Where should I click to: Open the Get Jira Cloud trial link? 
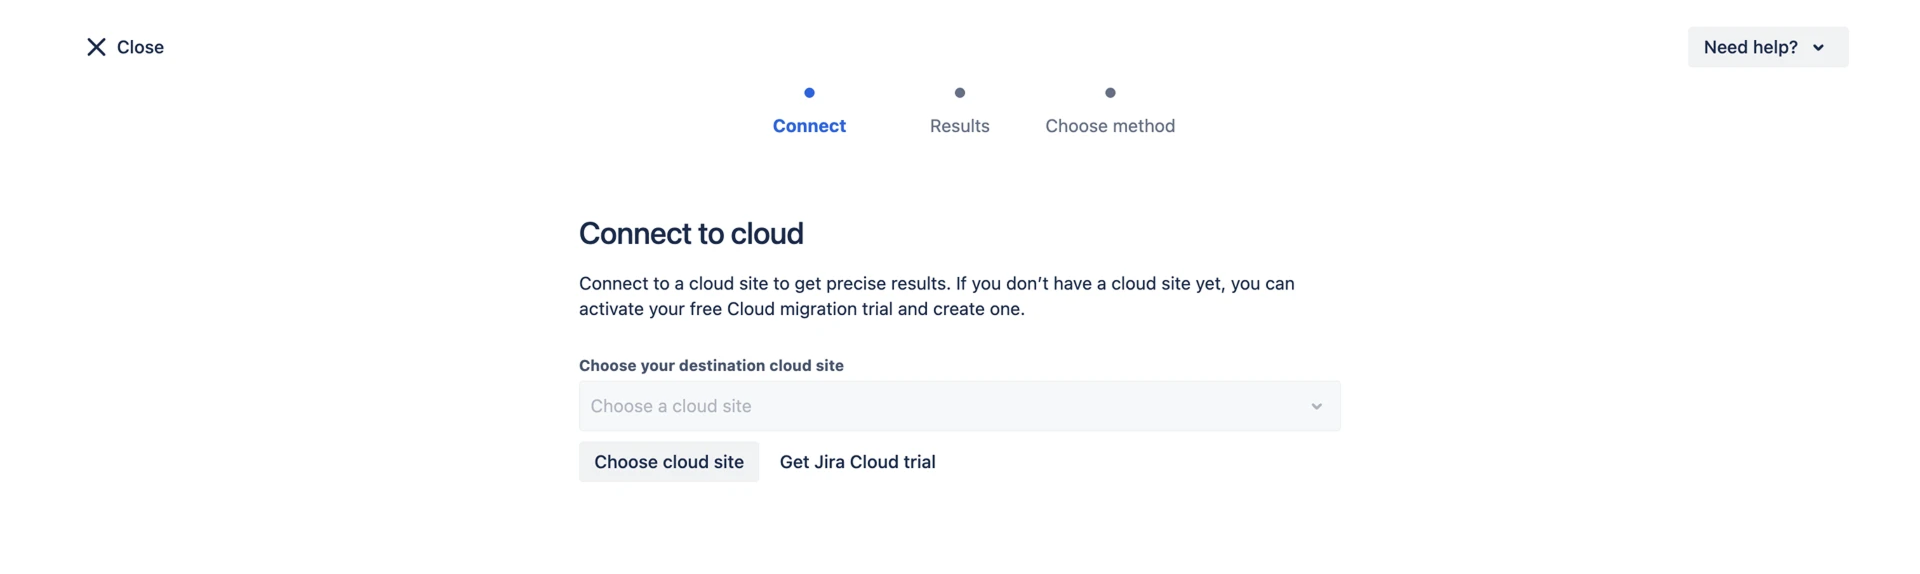click(857, 462)
